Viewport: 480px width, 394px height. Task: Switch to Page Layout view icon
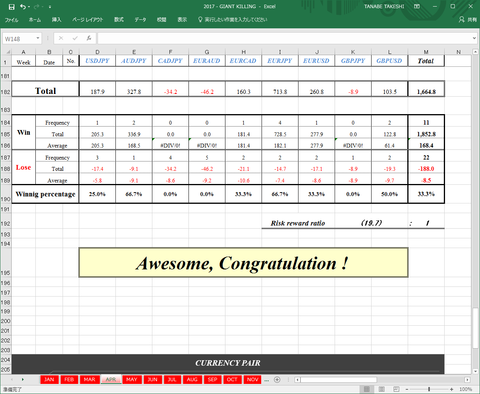382,389
